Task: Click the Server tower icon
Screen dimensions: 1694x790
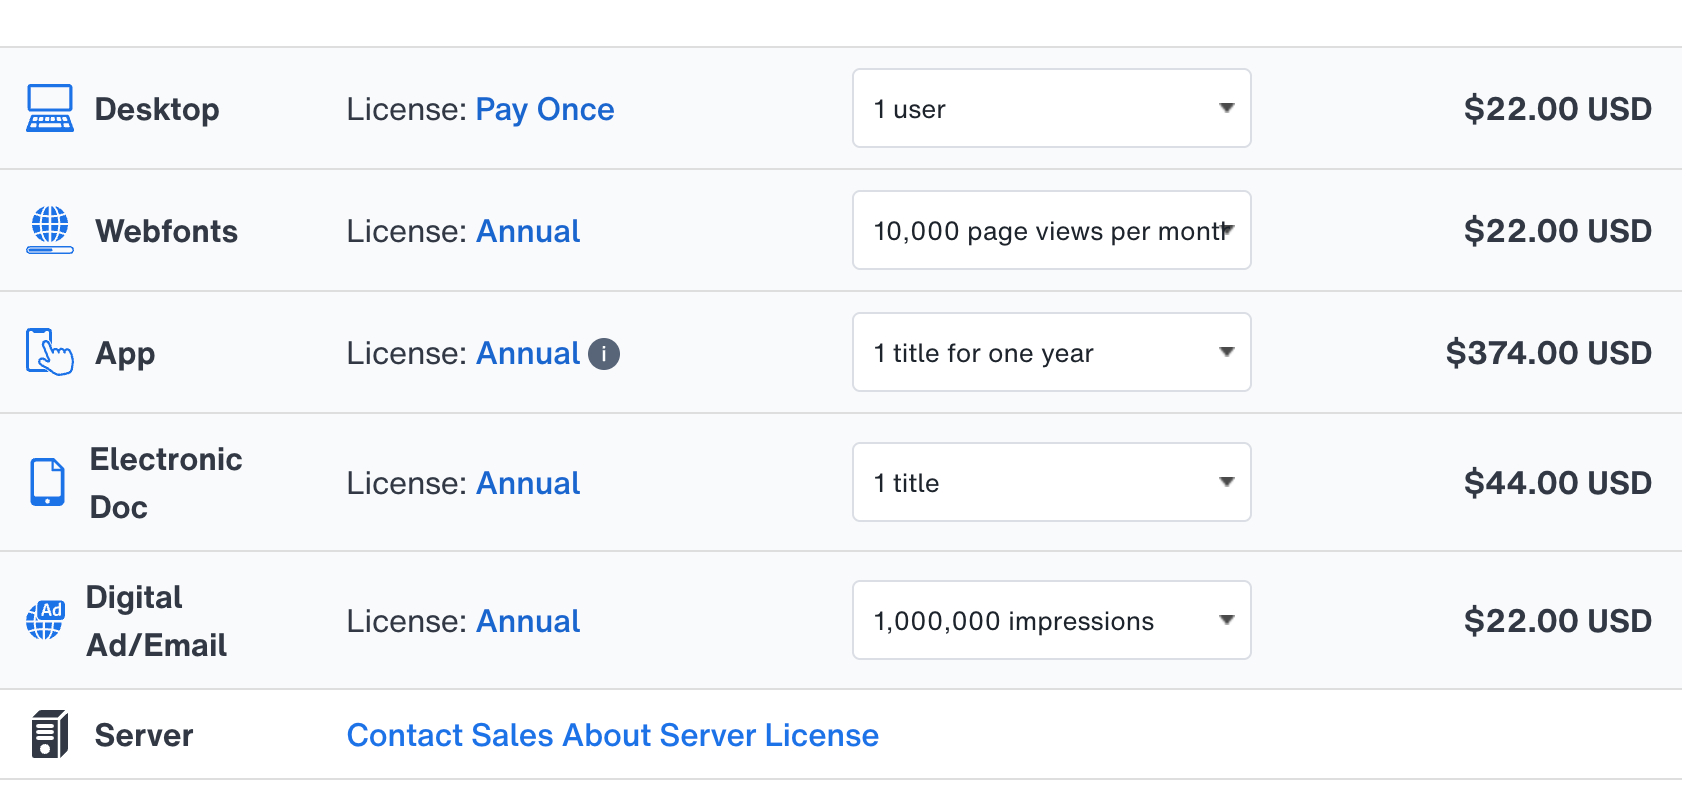Action: pos(49,735)
